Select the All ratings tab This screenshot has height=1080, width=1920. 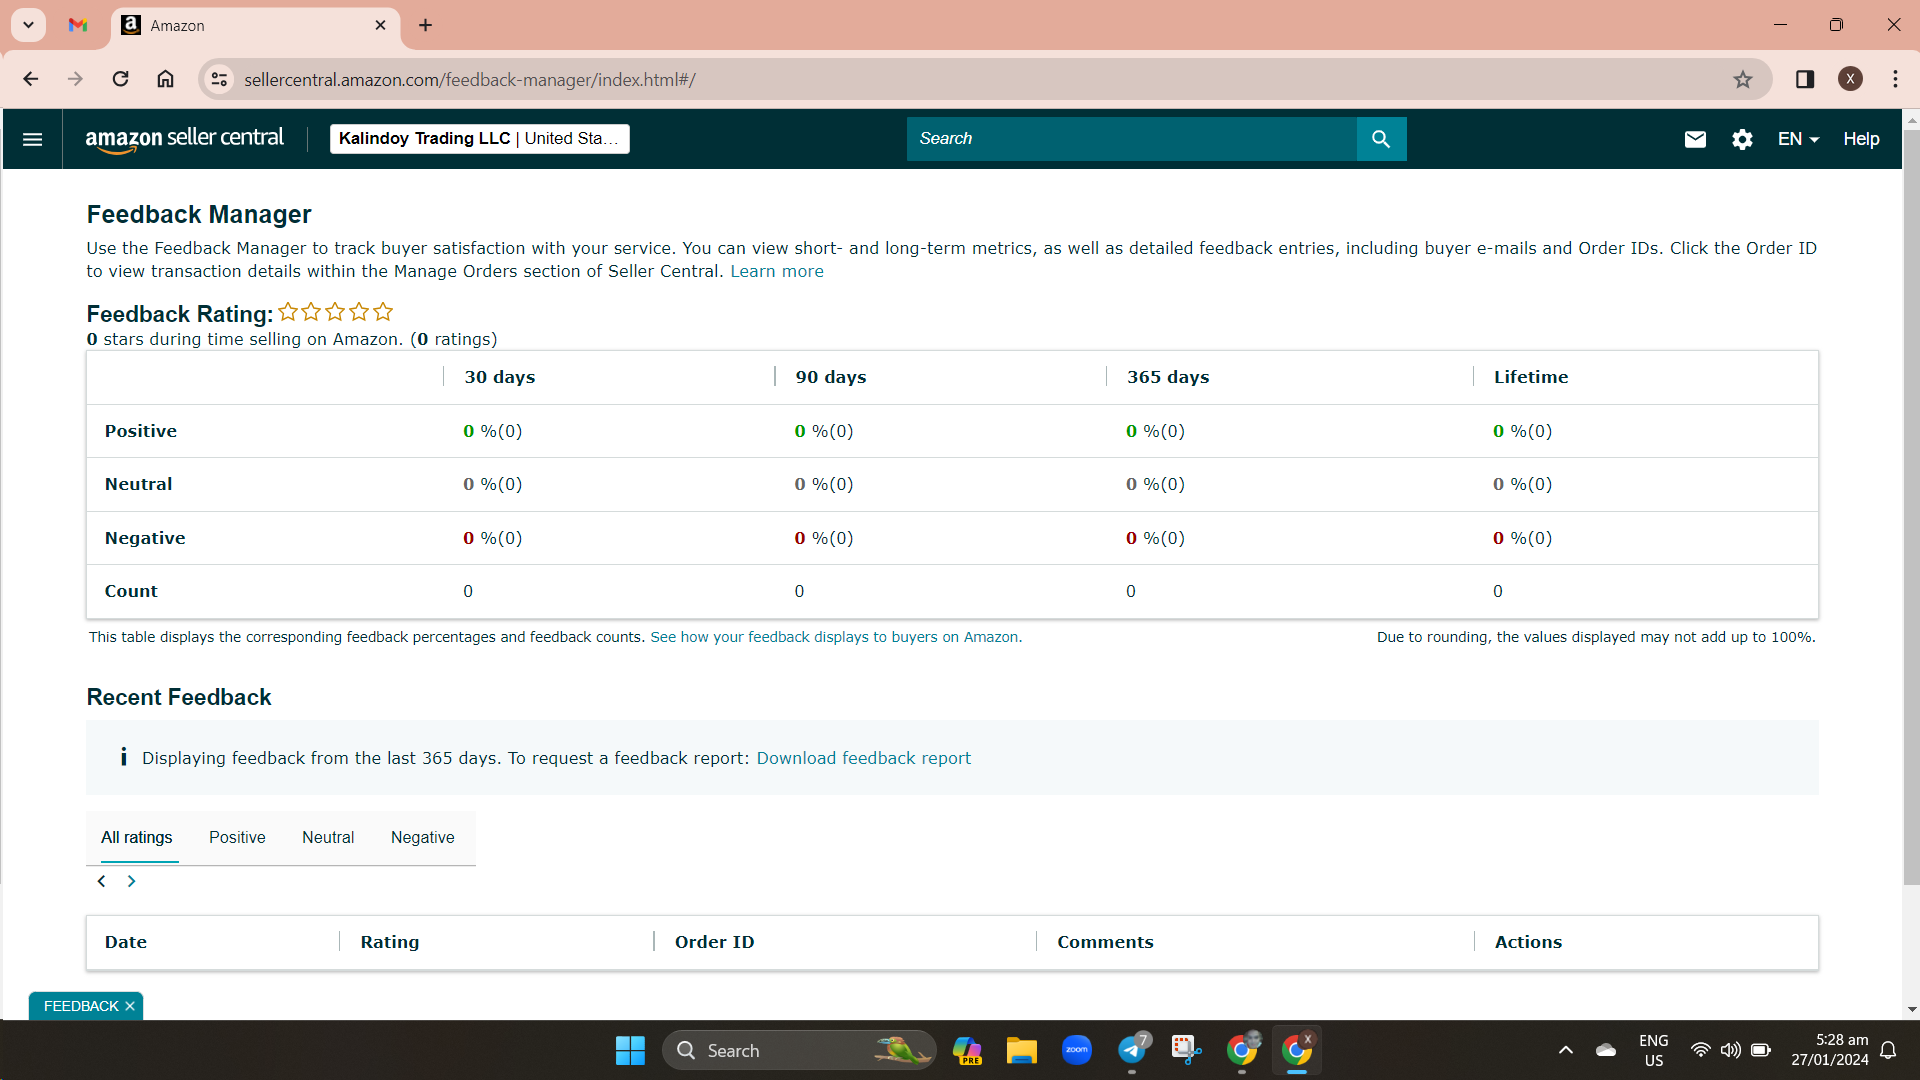point(136,838)
